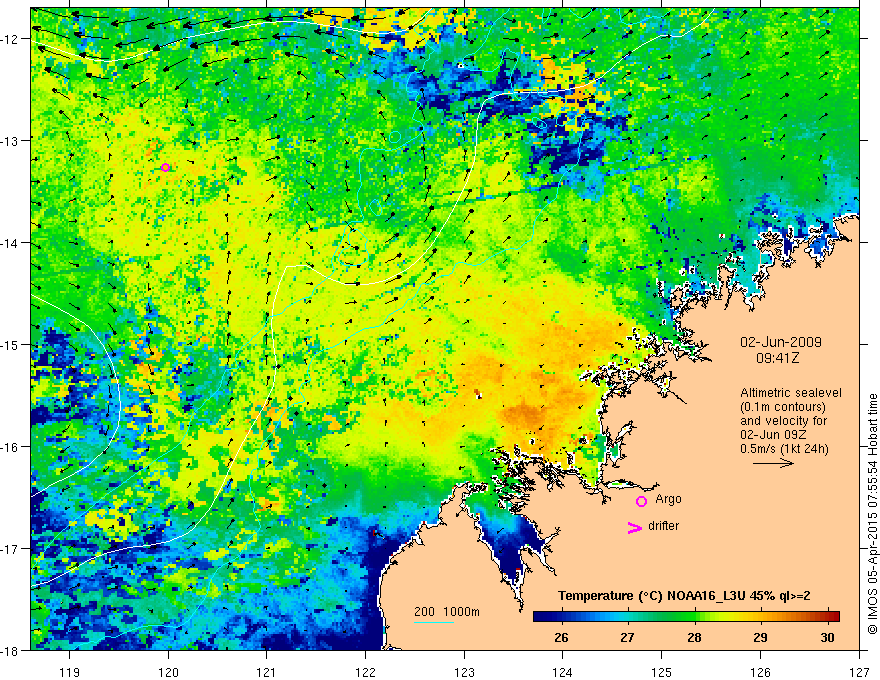880x680 pixels.
Task: Click the '124' longitude axis label
Action: click(563, 672)
